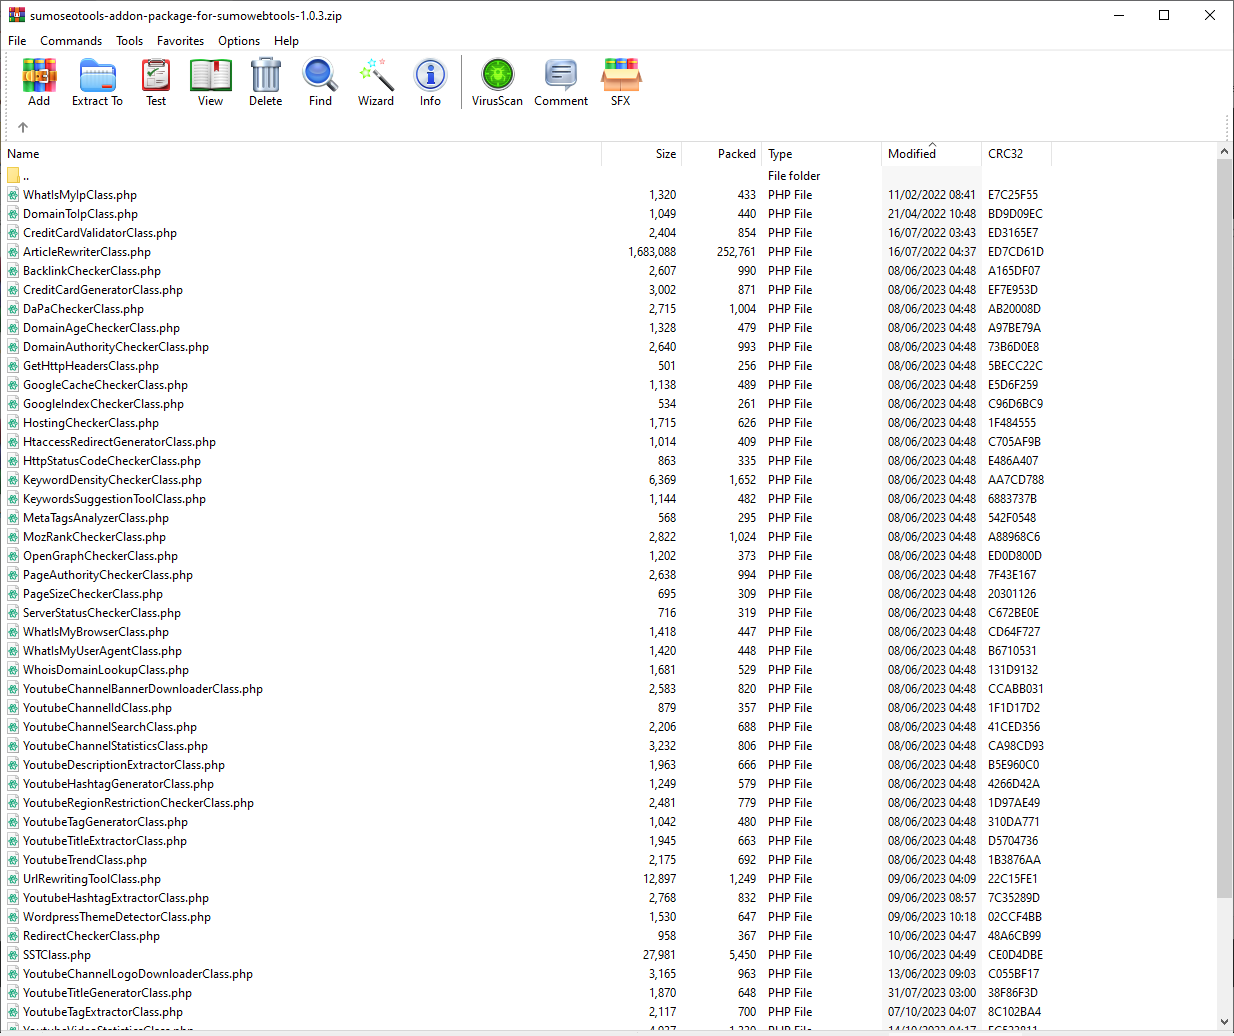Open the Find magnifier tool
The height and width of the screenshot is (1036, 1234).
coord(320,81)
